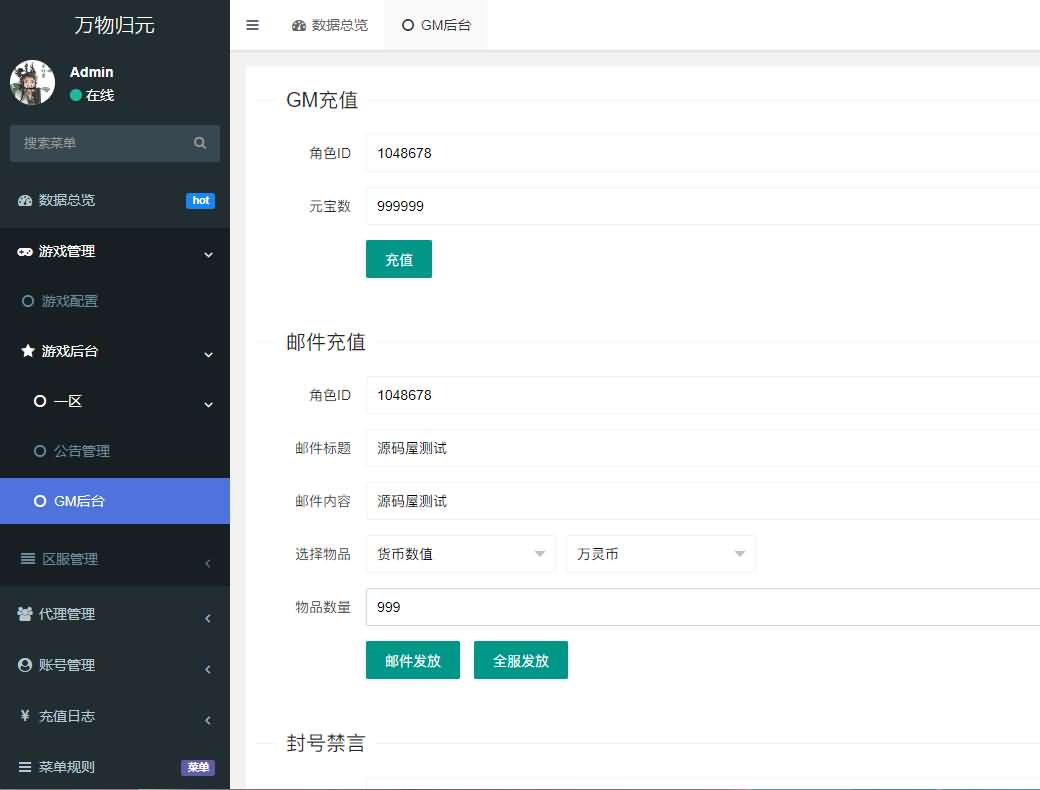Collapse the 一区 submenu

tap(208, 404)
